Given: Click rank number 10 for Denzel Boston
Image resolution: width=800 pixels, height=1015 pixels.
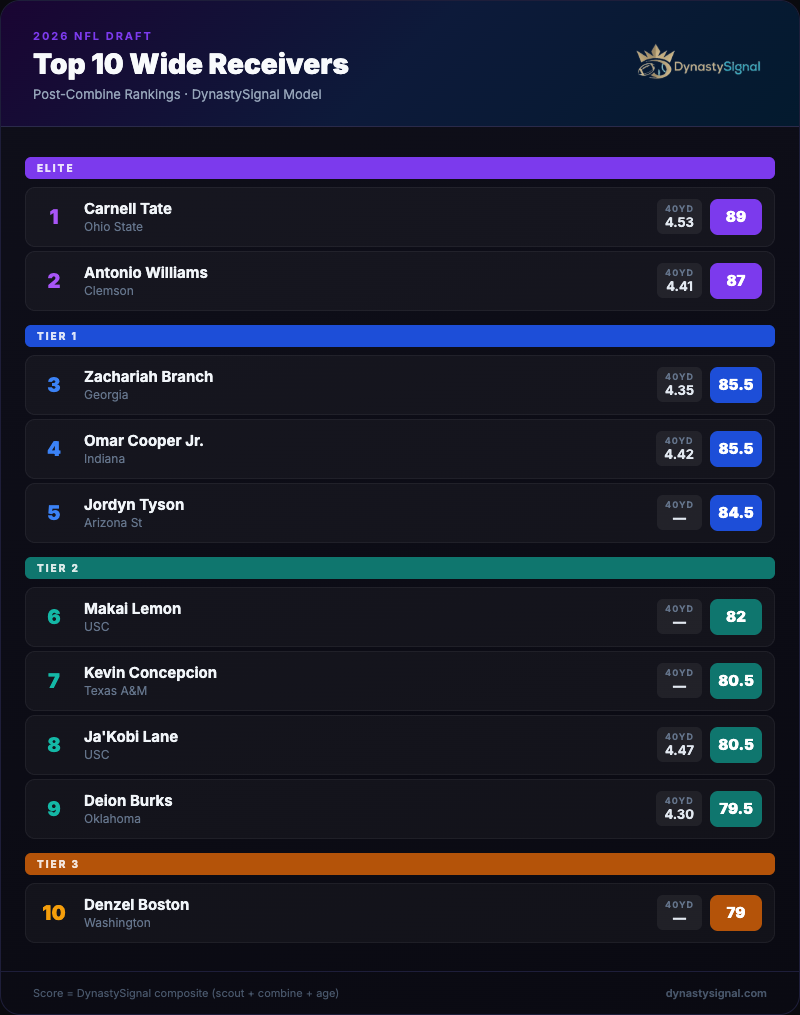Looking at the screenshot, I should click(x=54, y=913).
